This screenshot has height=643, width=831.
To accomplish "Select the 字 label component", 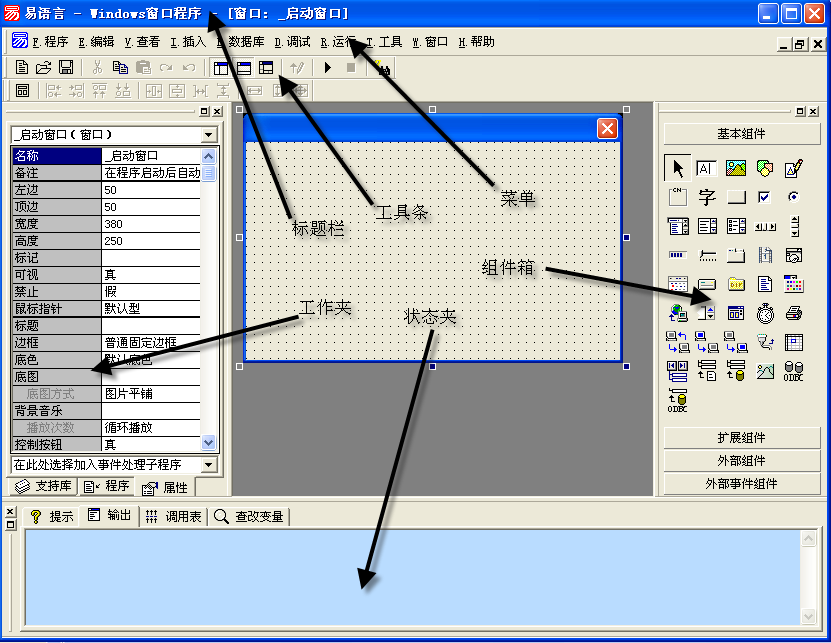I will tap(706, 197).
